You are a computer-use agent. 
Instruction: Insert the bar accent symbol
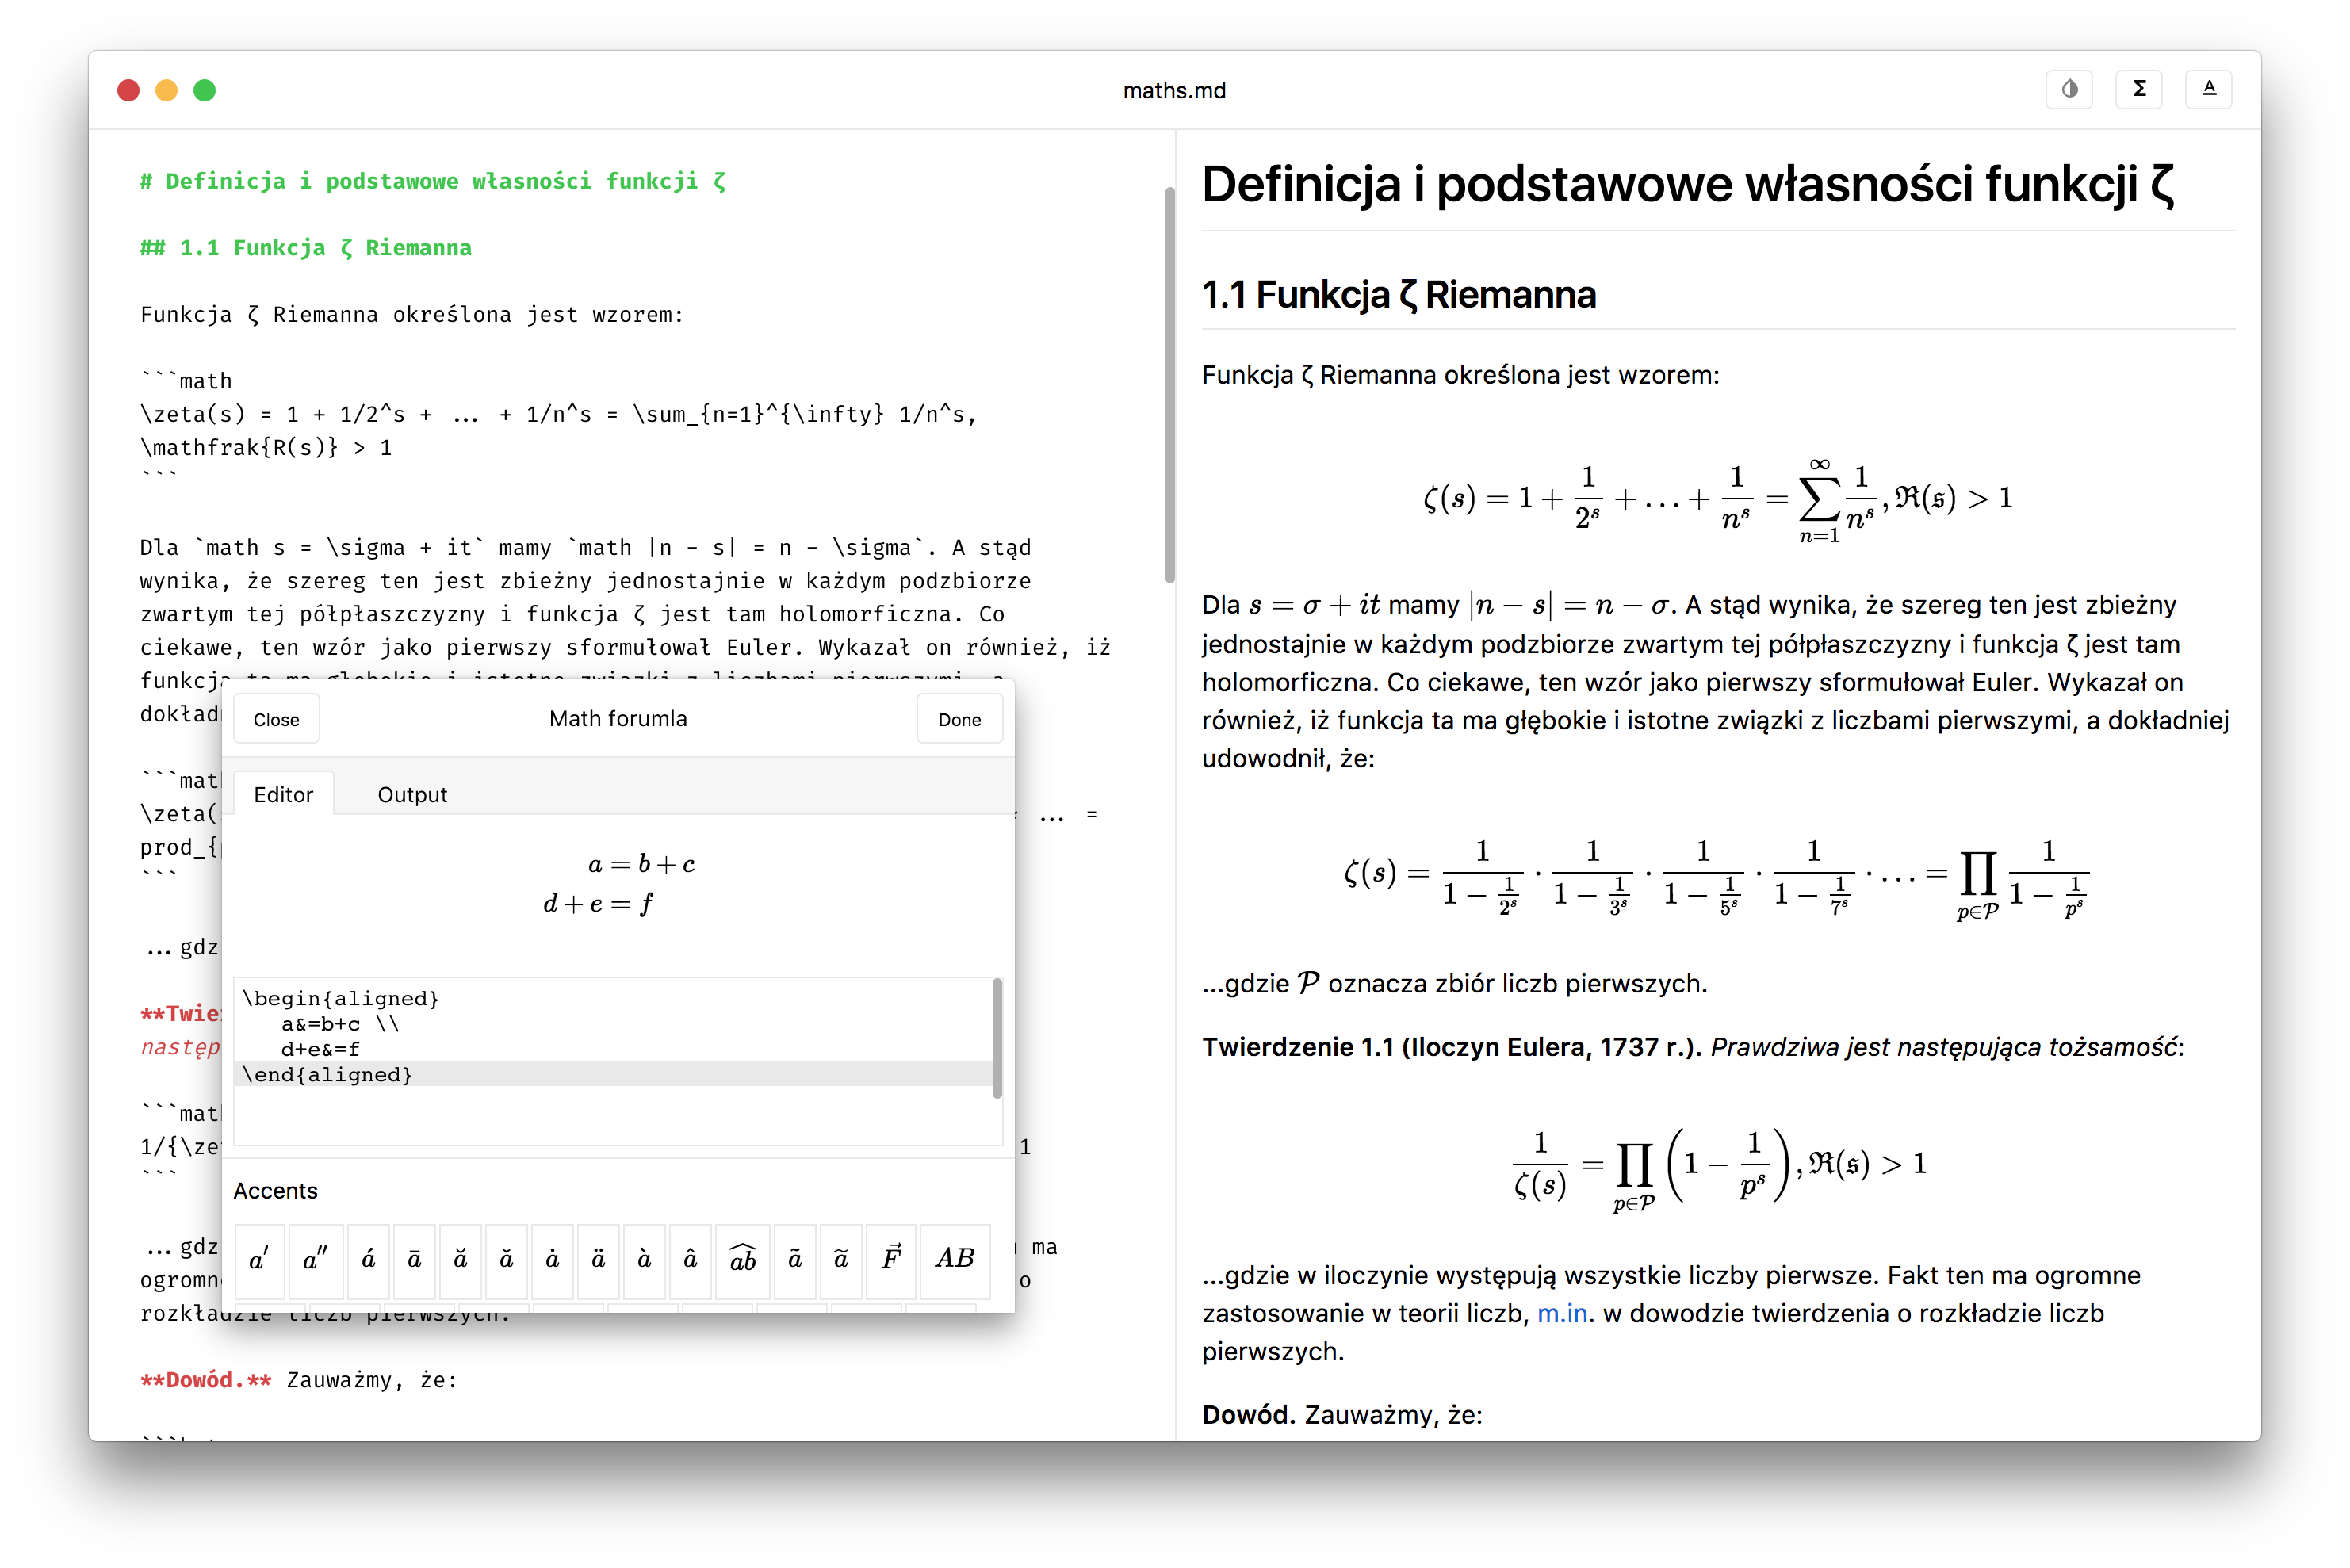(x=414, y=1259)
